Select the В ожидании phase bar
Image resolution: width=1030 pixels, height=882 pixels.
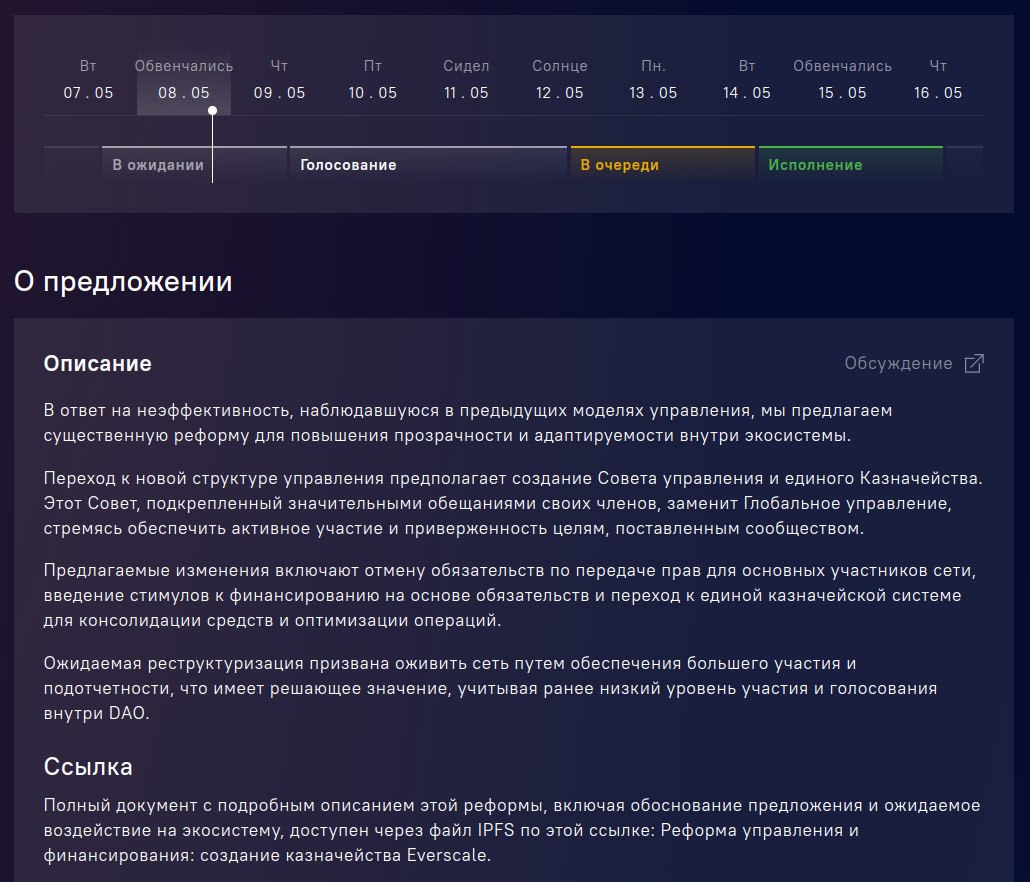click(x=158, y=165)
